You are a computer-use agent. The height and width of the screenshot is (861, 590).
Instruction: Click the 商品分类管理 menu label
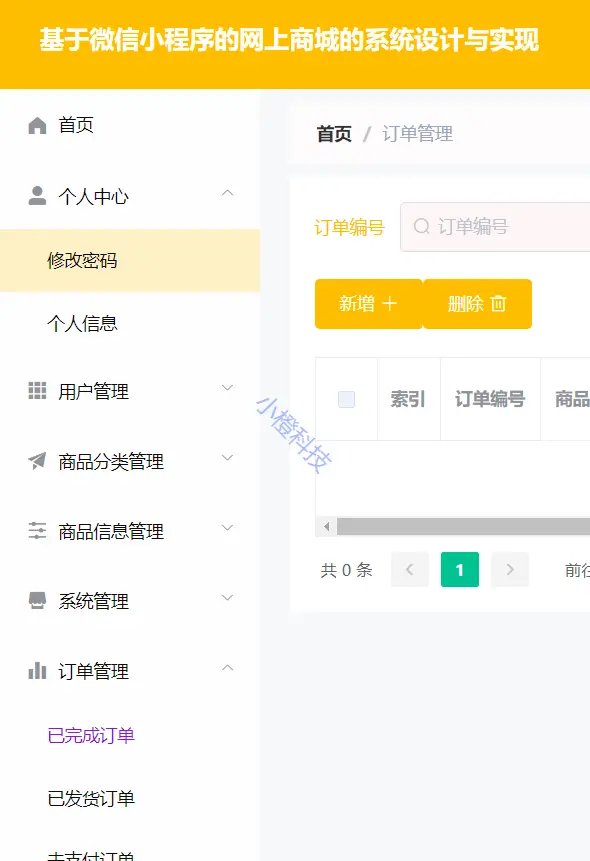pyautogui.click(x=111, y=462)
